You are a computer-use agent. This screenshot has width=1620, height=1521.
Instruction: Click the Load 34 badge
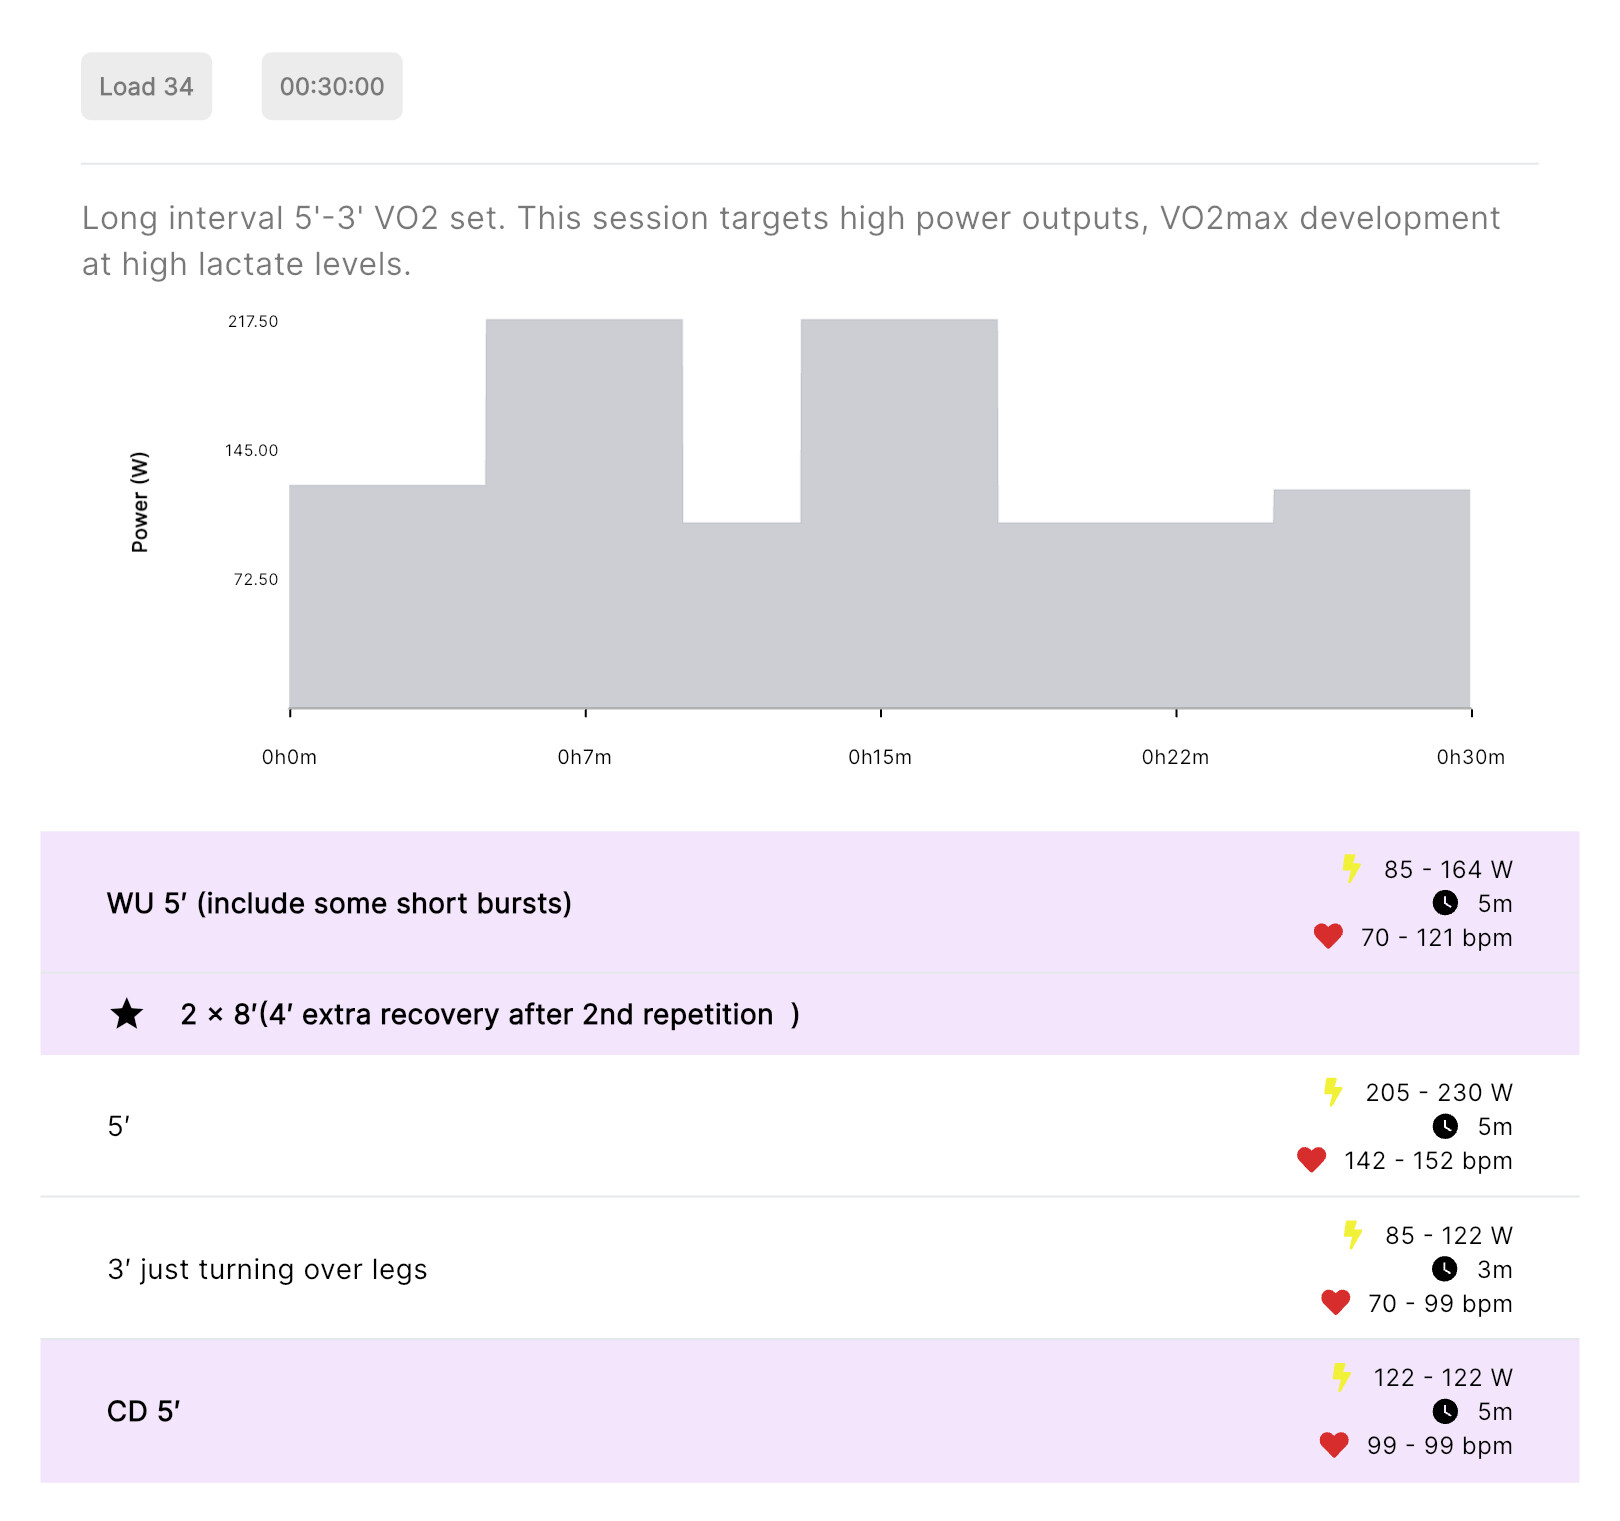click(146, 87)
